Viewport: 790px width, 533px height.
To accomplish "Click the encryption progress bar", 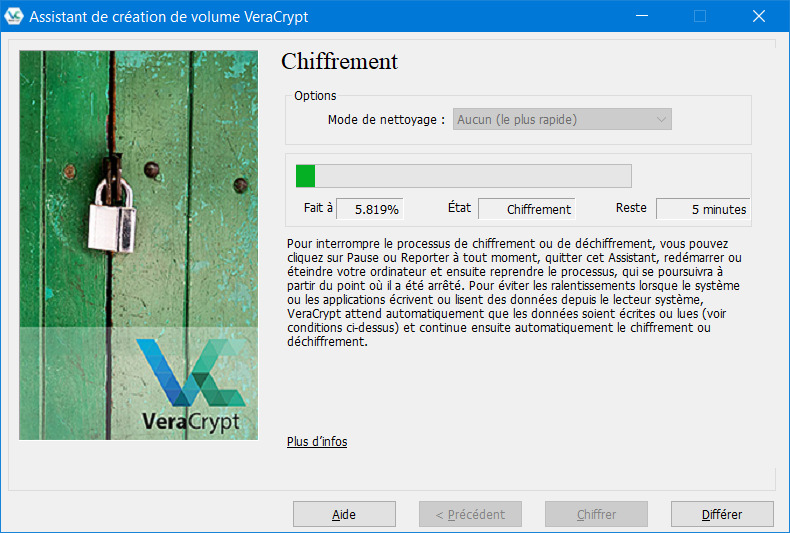I will click(x=464, y=176).
